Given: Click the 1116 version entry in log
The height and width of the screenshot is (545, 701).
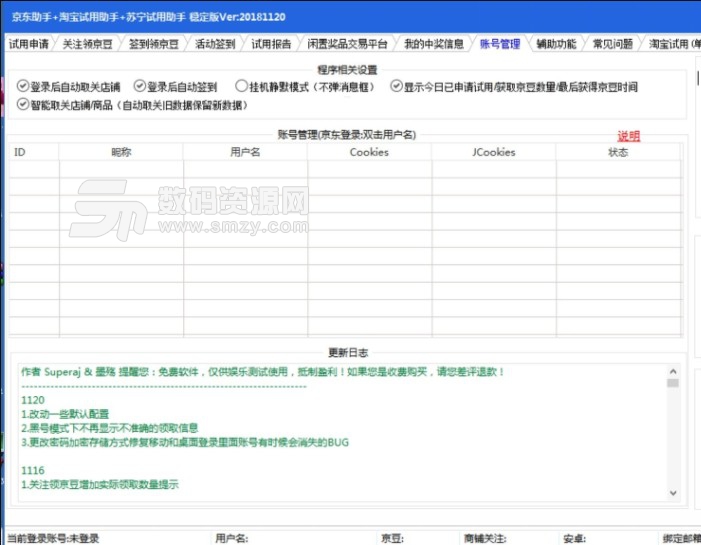Looking at the screenshot, I should click(33, 470).
